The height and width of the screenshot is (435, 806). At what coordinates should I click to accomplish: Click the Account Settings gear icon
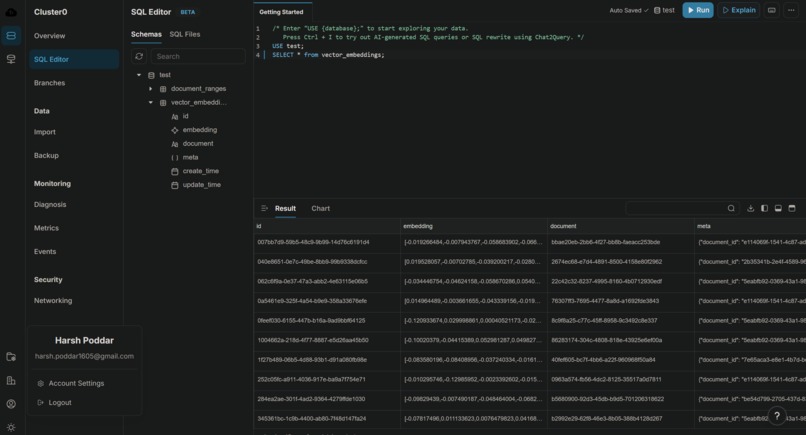tap(41, 384)
